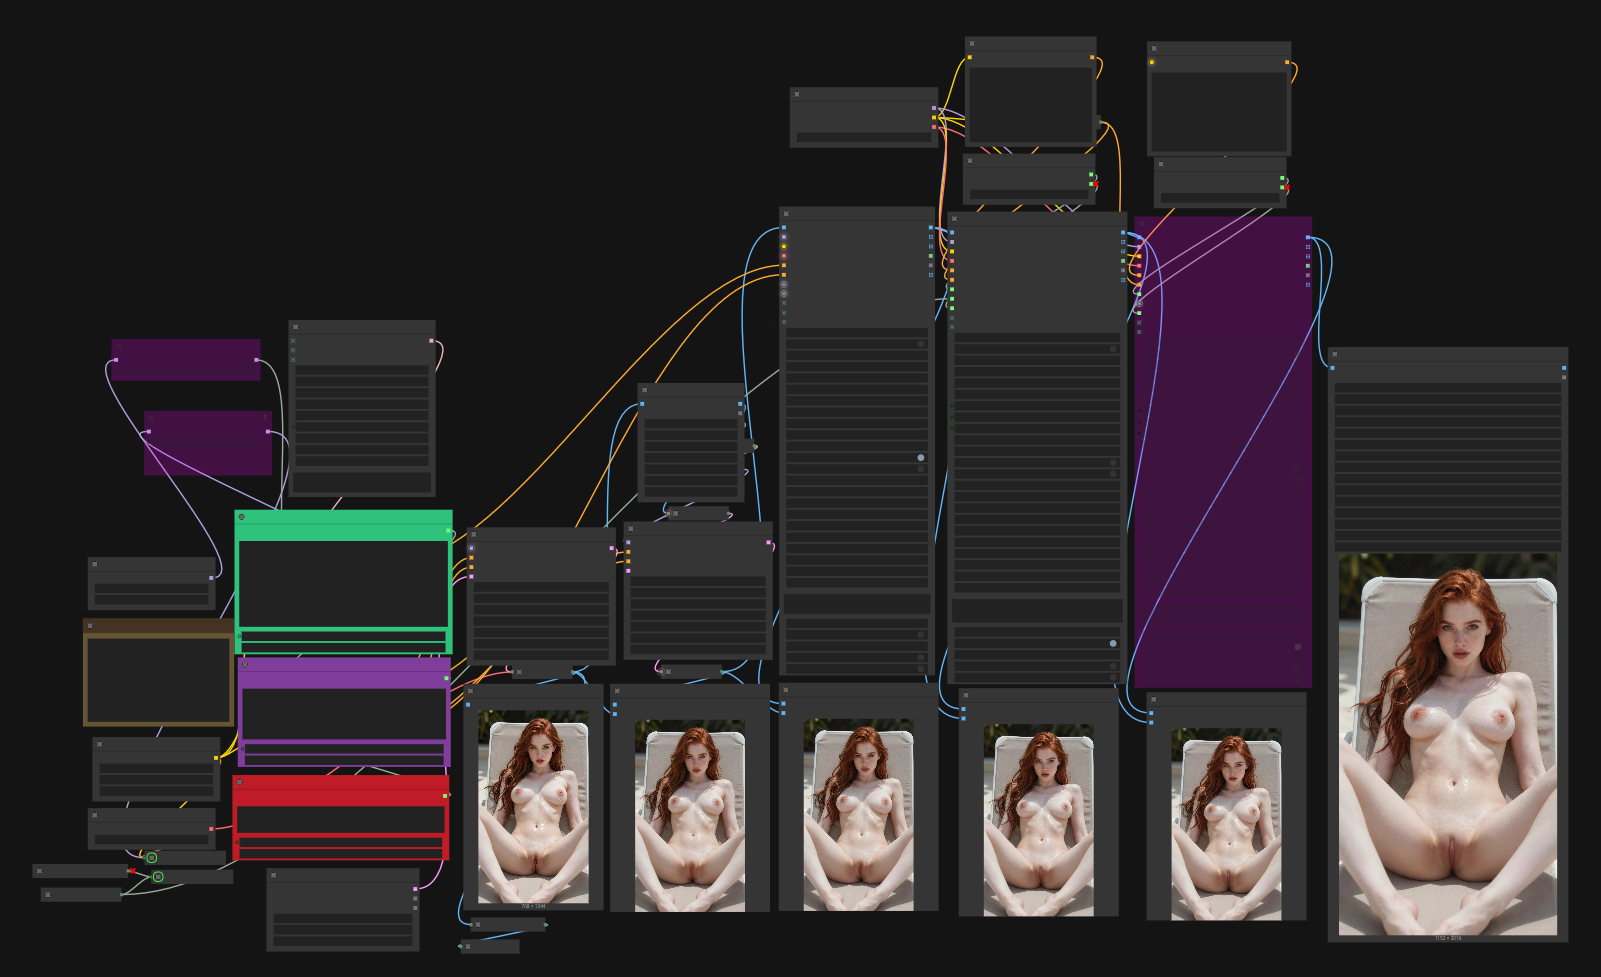Screen dimensions: 1601x977
Task: Click the upper green circular reroute icon
Action: (x=152, y=858)
